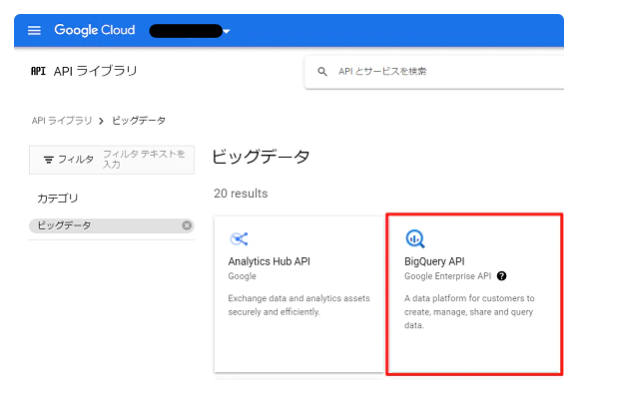Screen dimensions: 617x413
Task: Click the カテゴリ heading
Action: click(57, 198)
